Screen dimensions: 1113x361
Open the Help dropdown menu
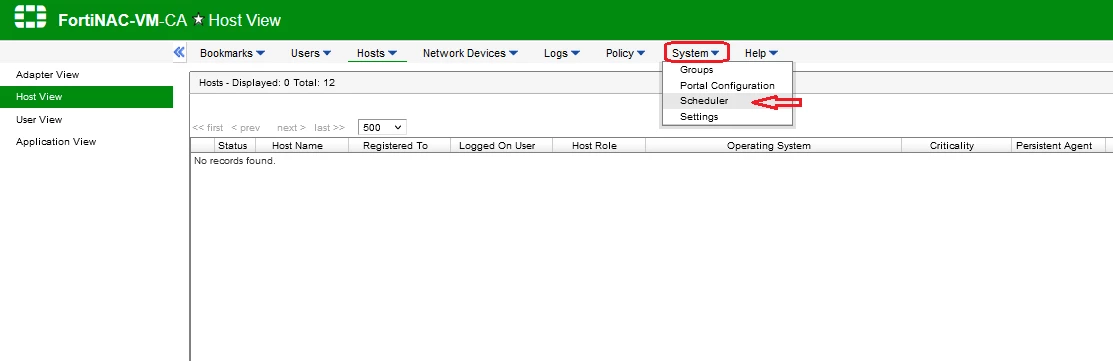pyautogui.click(x=762, y=53)
